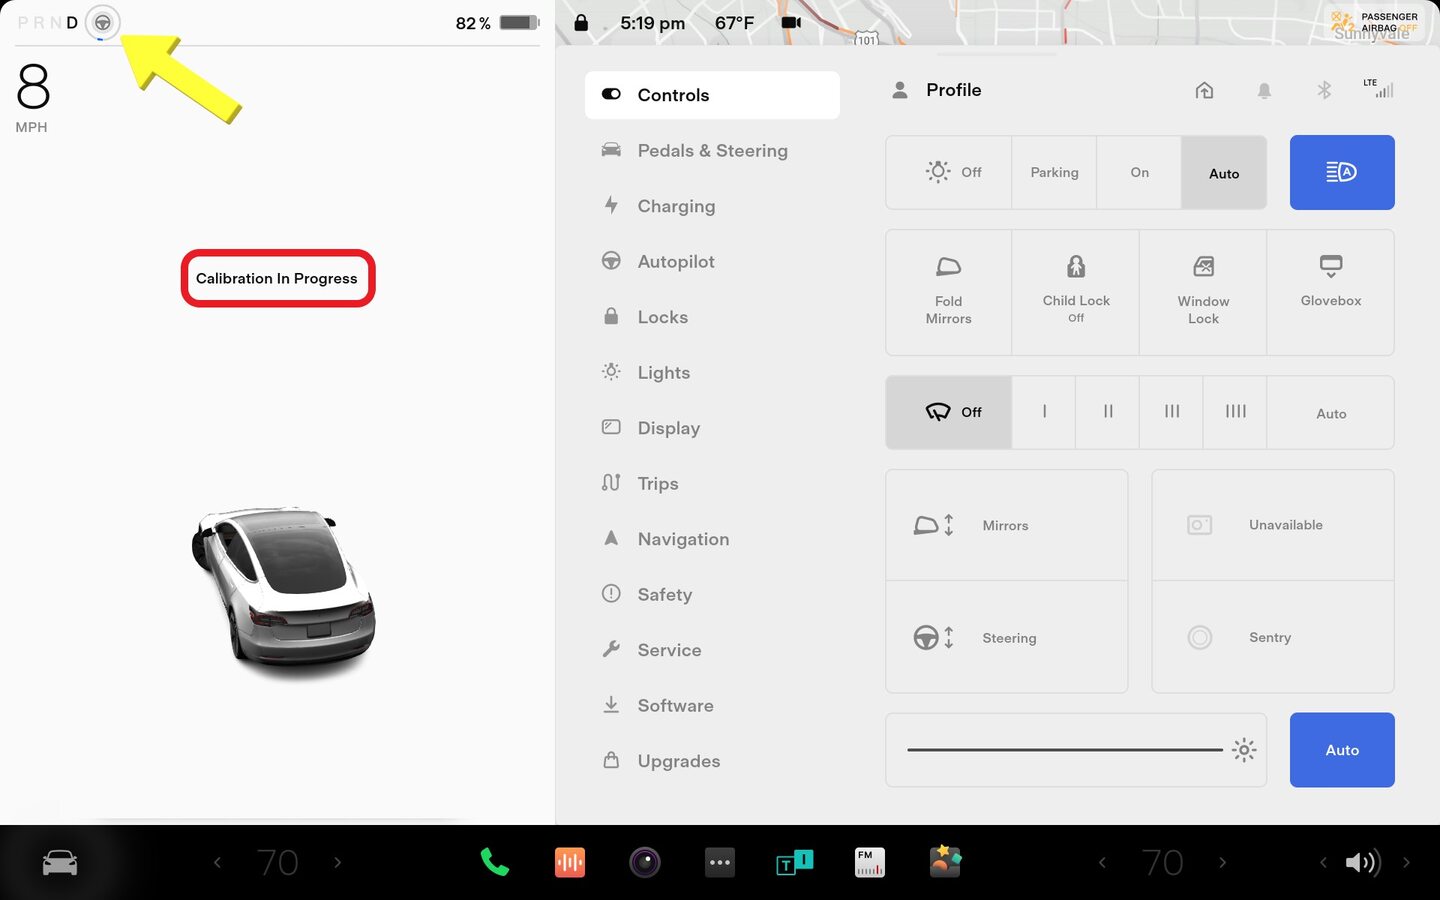This screenshot has width=1440, height=900.
Task: Set wipers to speed IIII
Action: click(1235, 412)
